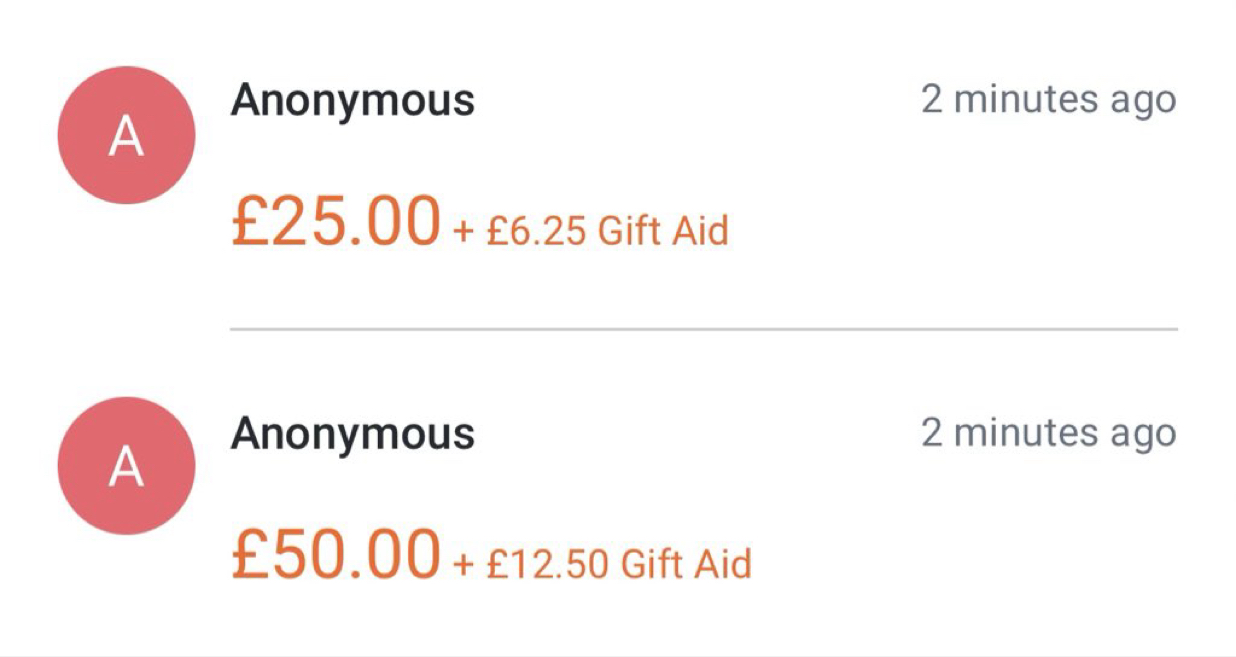1236x657 pixels.
Task: Click the timestamp of the £50.00 donation
Action: [1048, 433]
